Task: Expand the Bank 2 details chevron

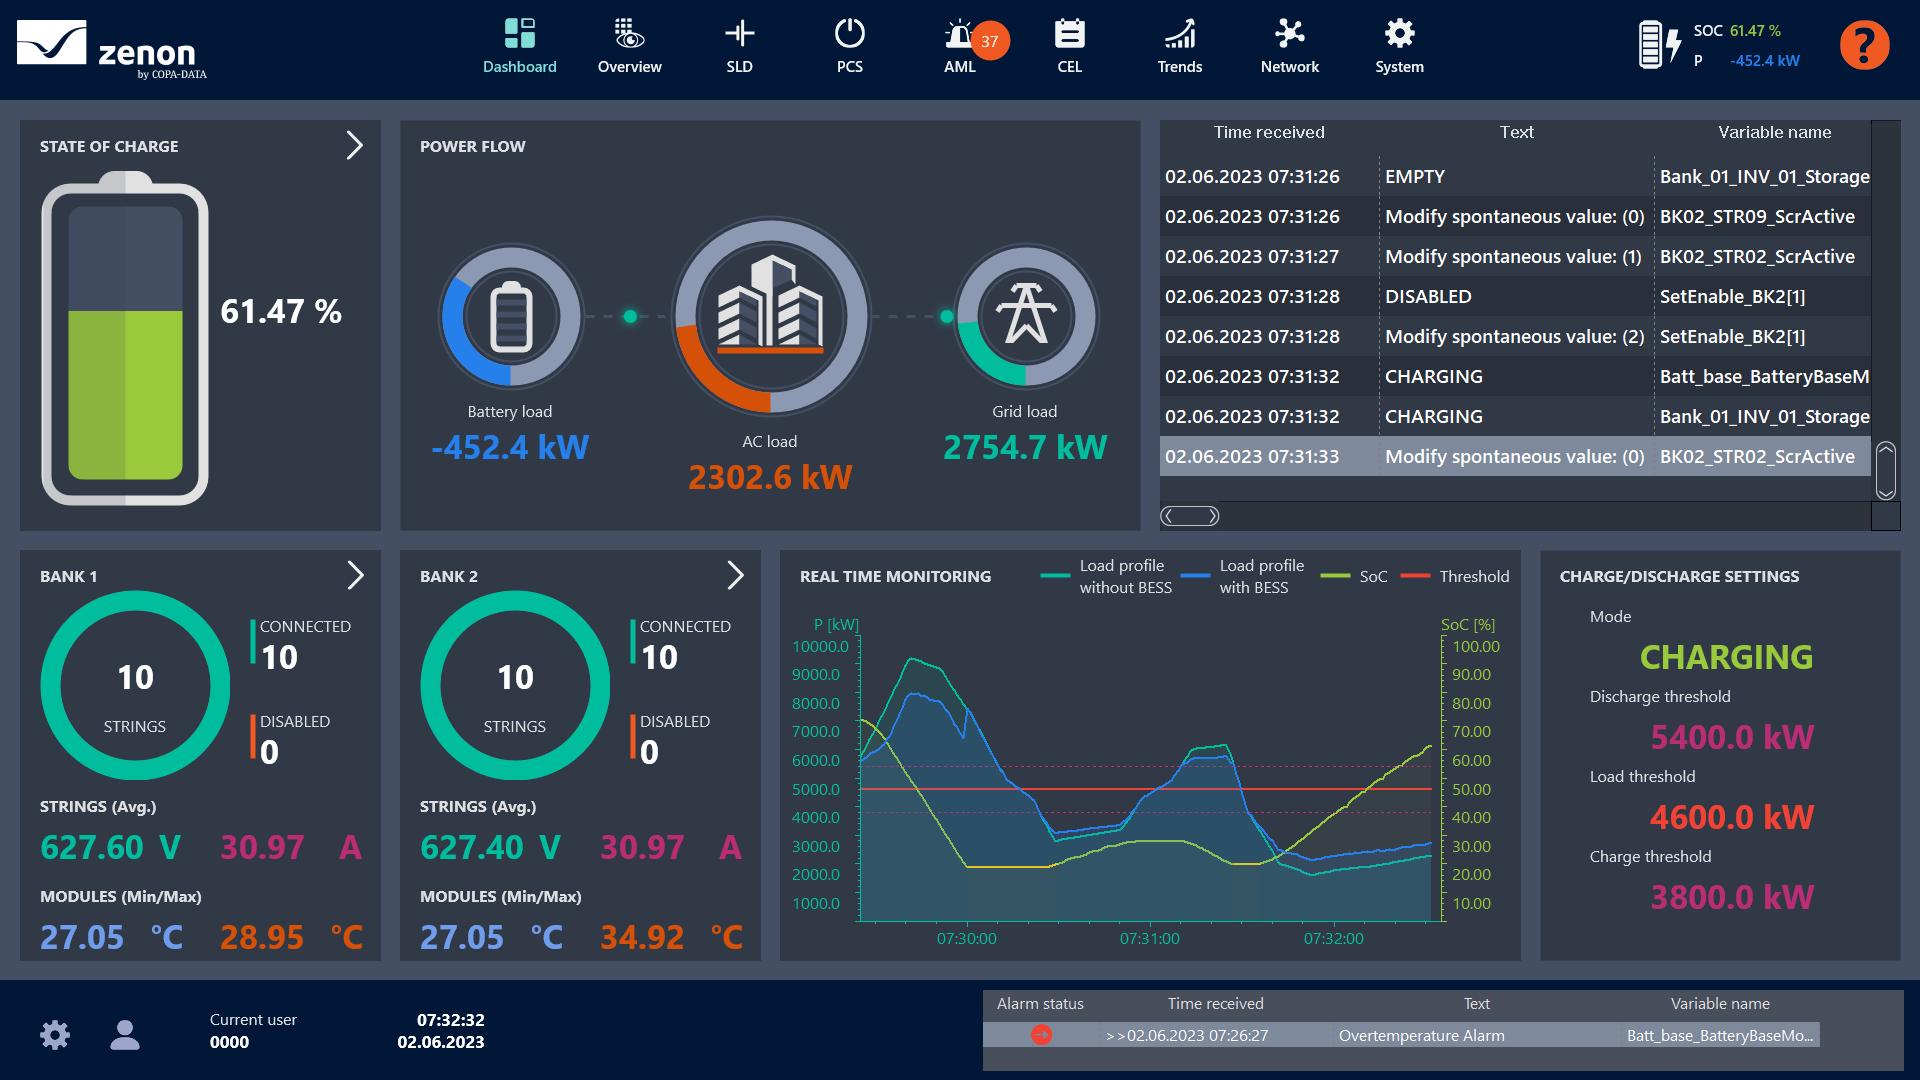Action: (735, 575)
